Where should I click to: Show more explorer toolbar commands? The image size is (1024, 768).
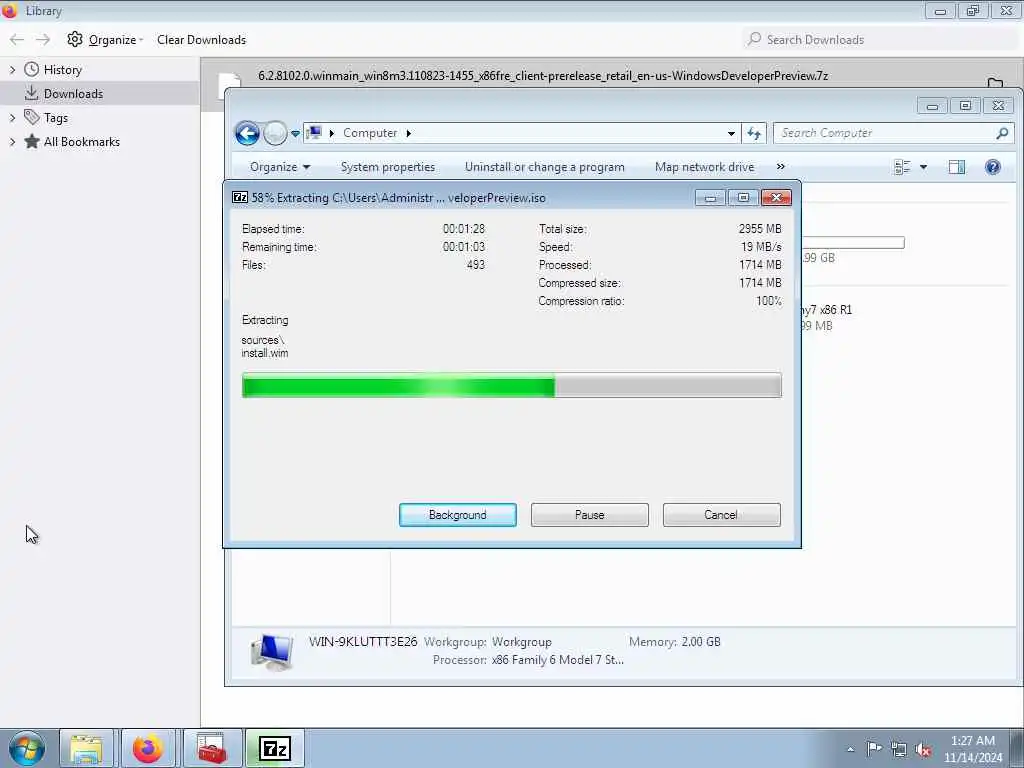[x=780, y=167]
